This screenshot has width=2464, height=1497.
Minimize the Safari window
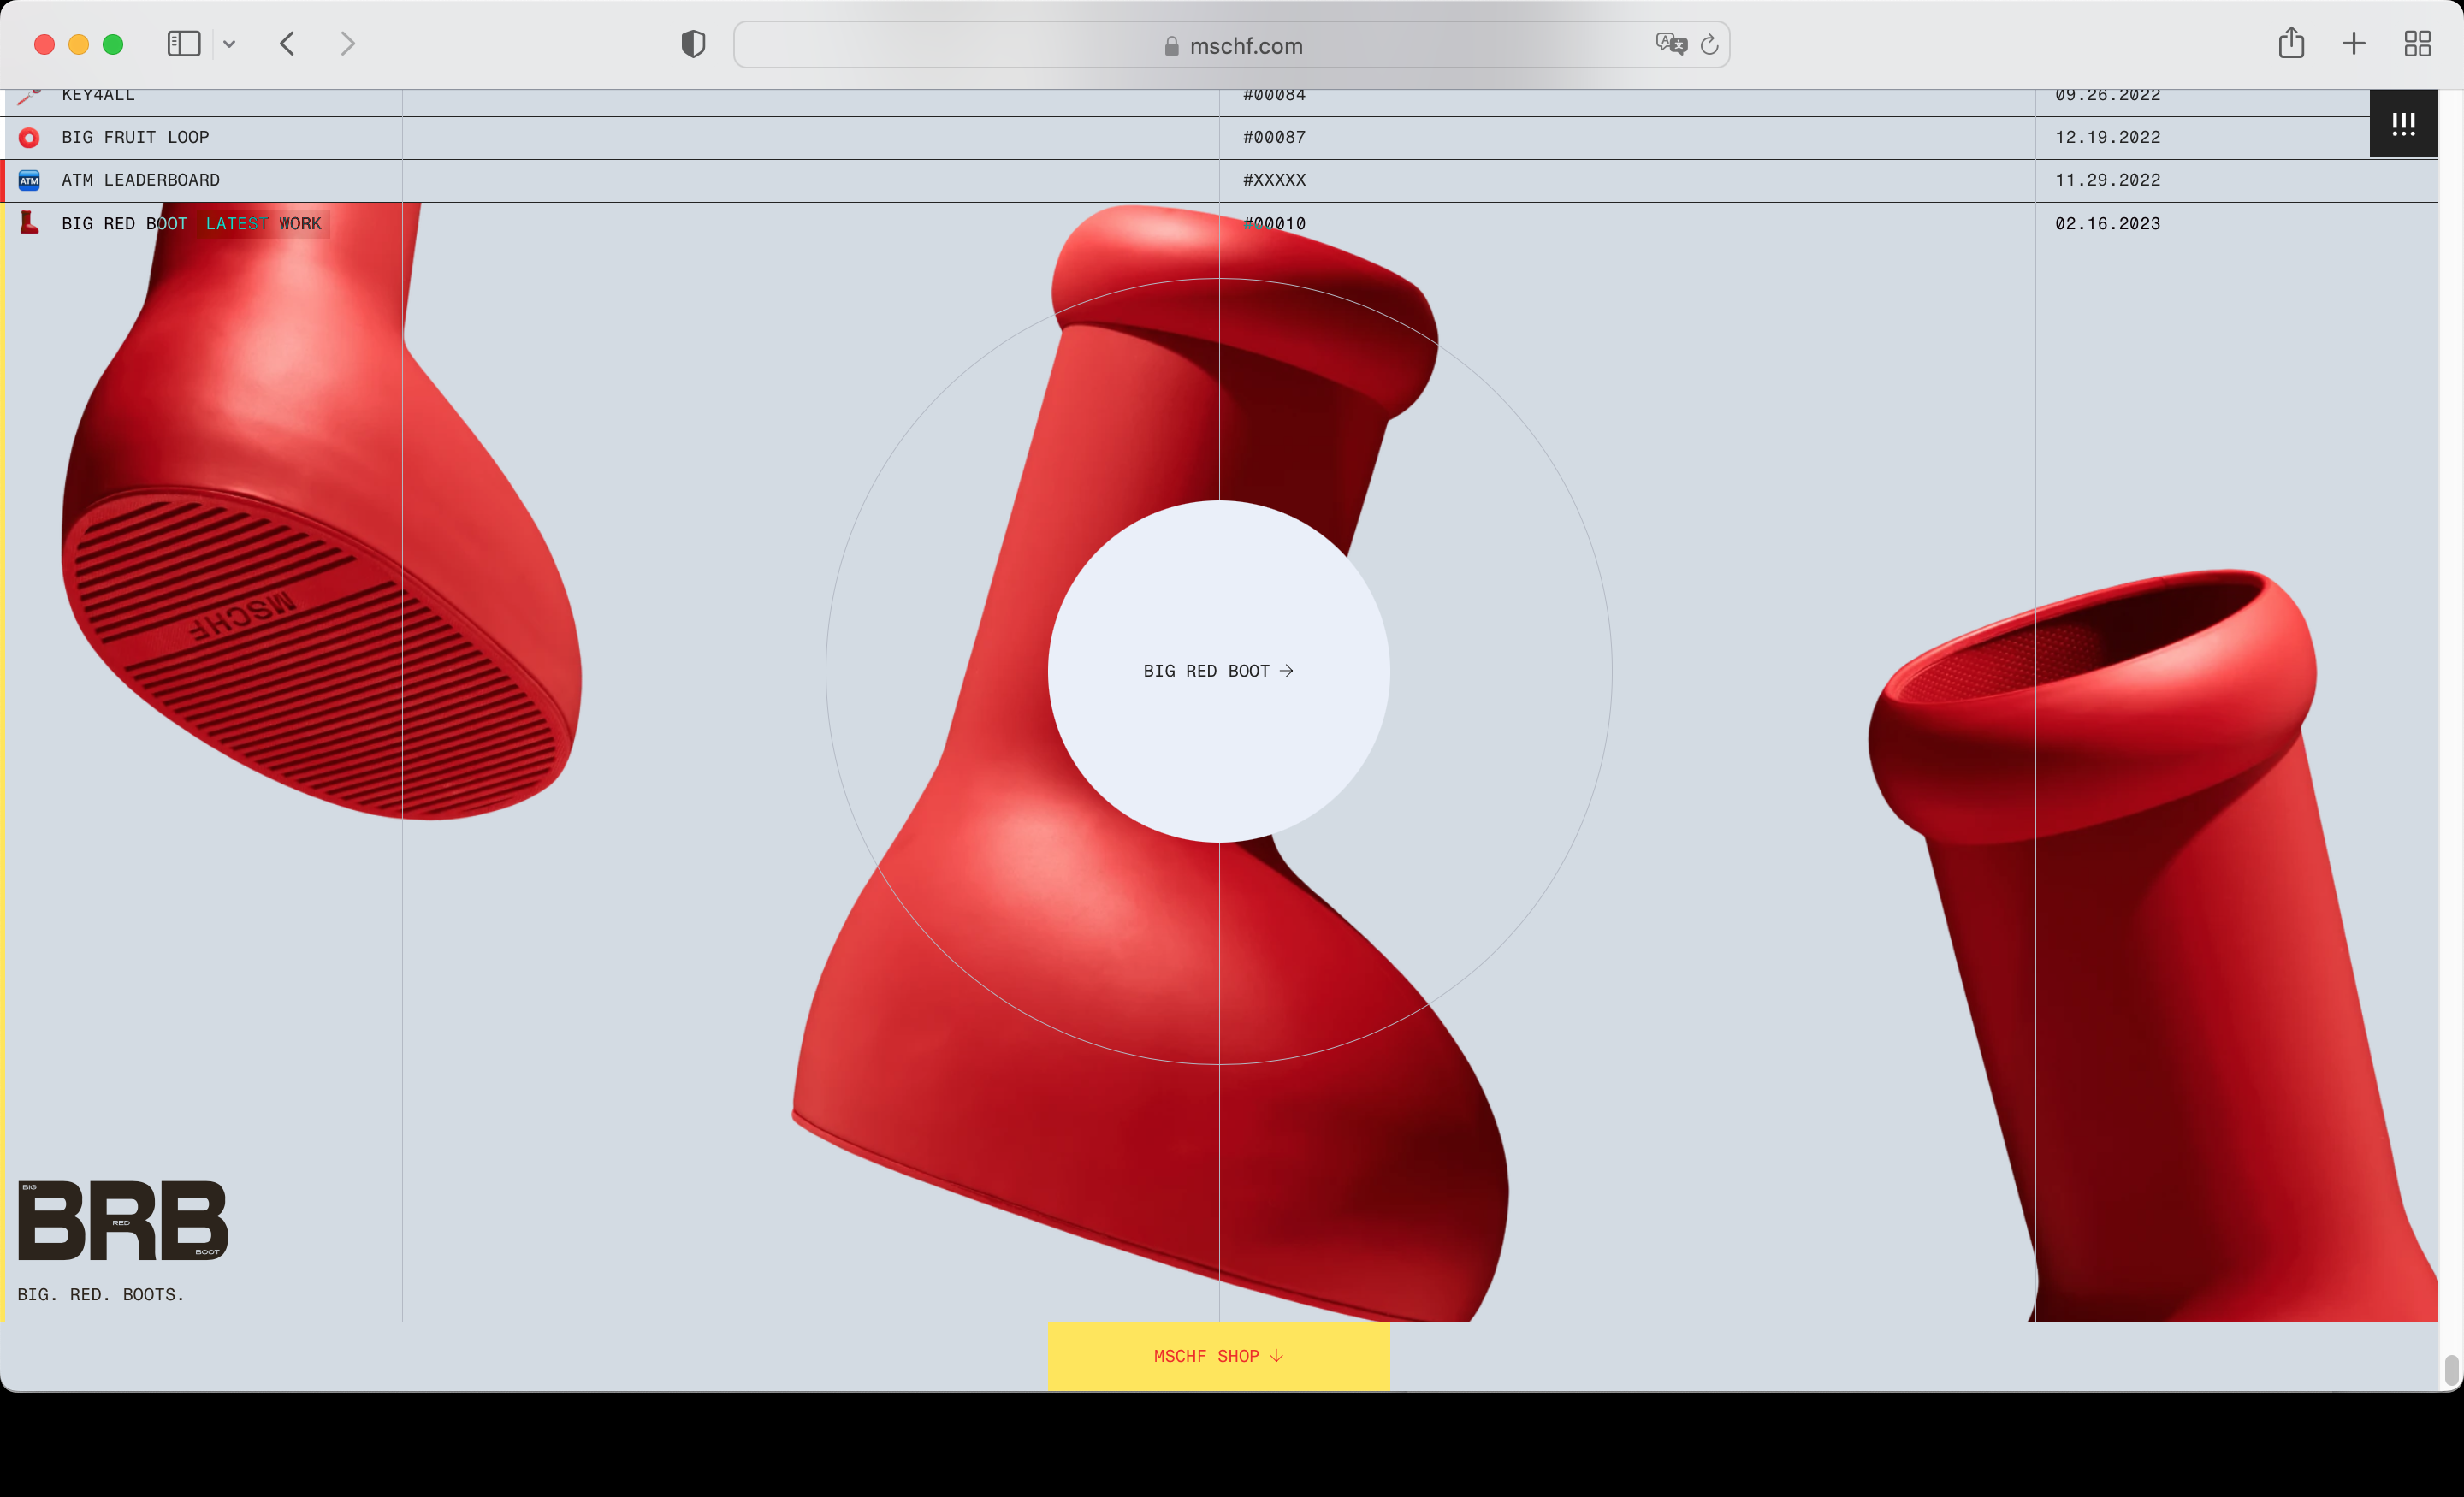click(x=79, y=44)
